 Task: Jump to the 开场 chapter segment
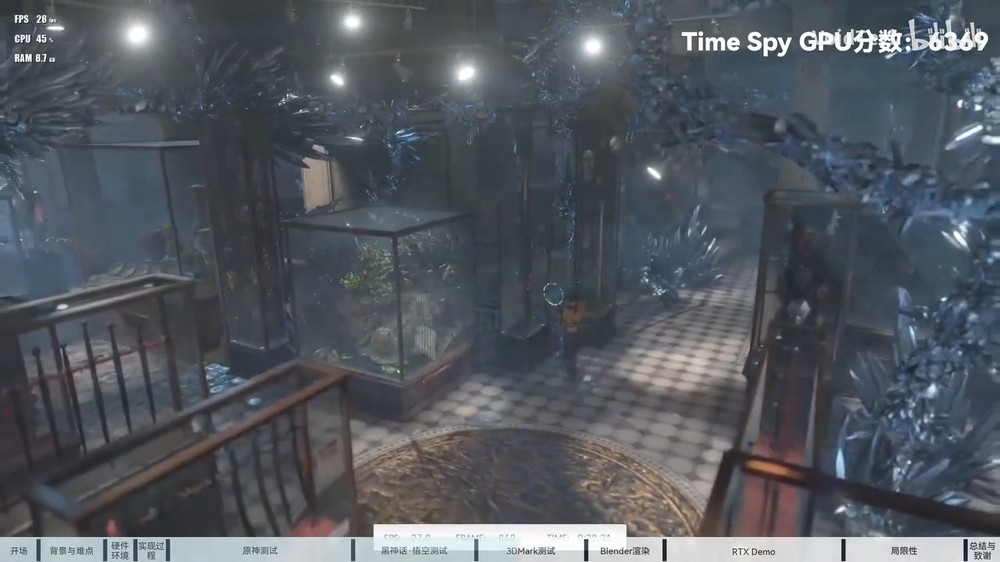click(18, 551)
